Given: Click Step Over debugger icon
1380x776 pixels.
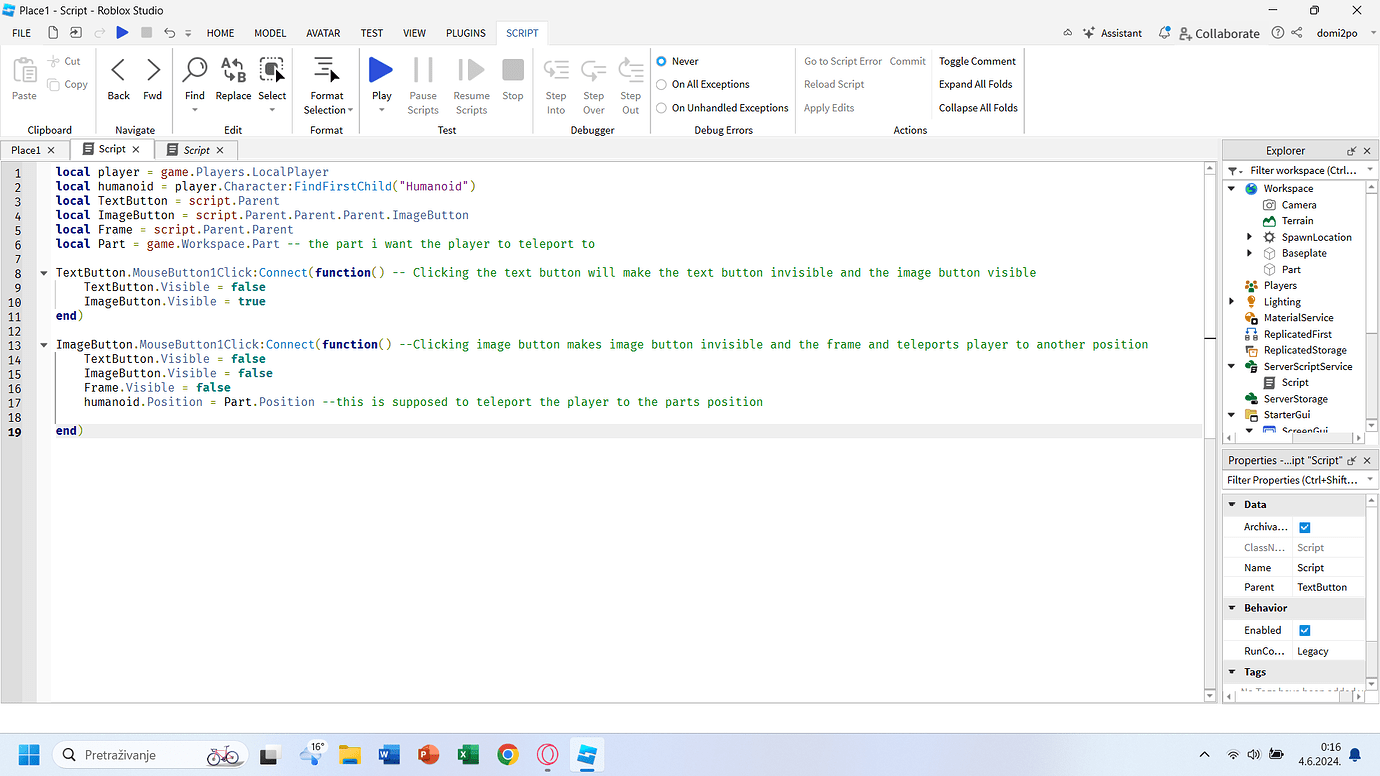Looking at the screenshot, I should tap(594, 70).
